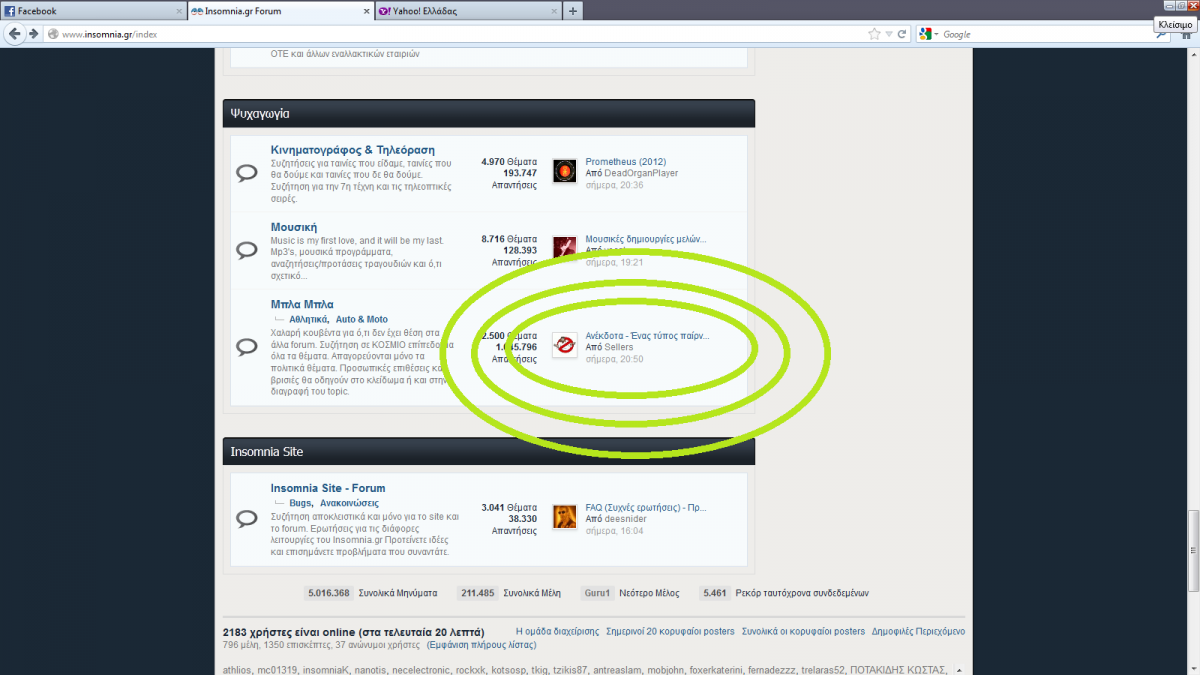Open the Ανακοινώσεις subforum
The height and width of the screenshot is (675, 1200).
[349, 503]
